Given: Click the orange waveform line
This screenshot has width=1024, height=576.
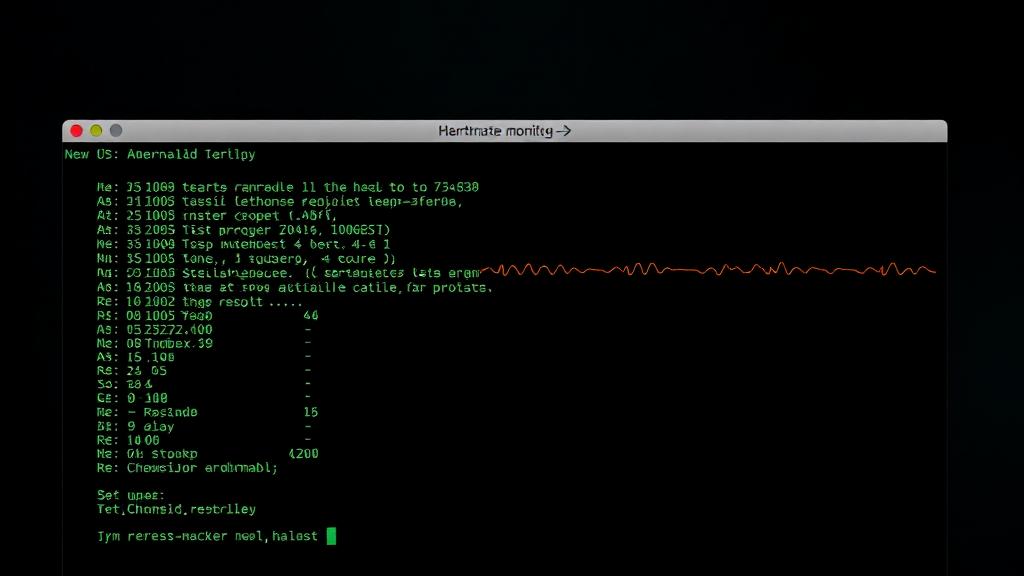Looking at the screenshot, I should pyautogui.click(x=710, y=269).
